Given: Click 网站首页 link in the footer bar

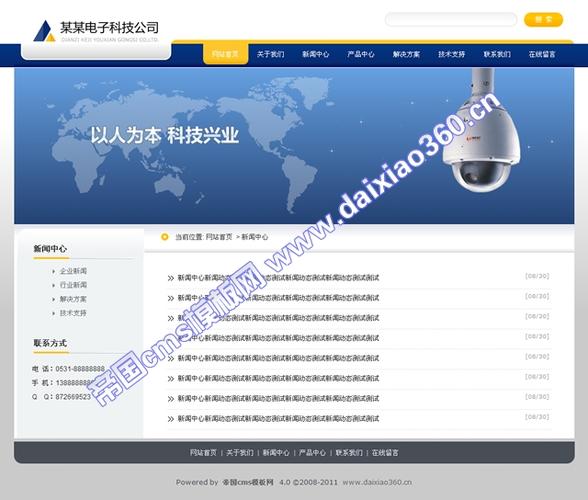Looking at the screenshot, I should (x=203, y=453).
